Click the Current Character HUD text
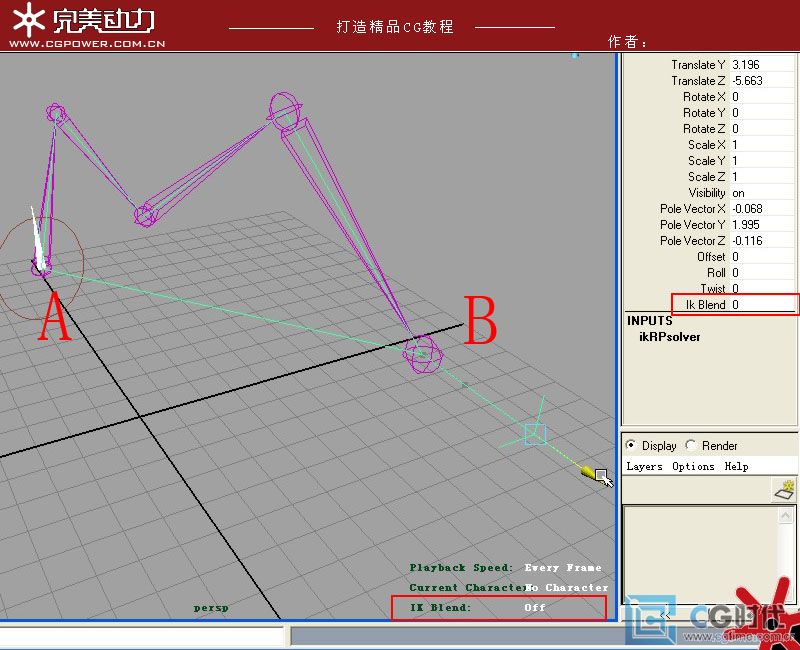 509,587
